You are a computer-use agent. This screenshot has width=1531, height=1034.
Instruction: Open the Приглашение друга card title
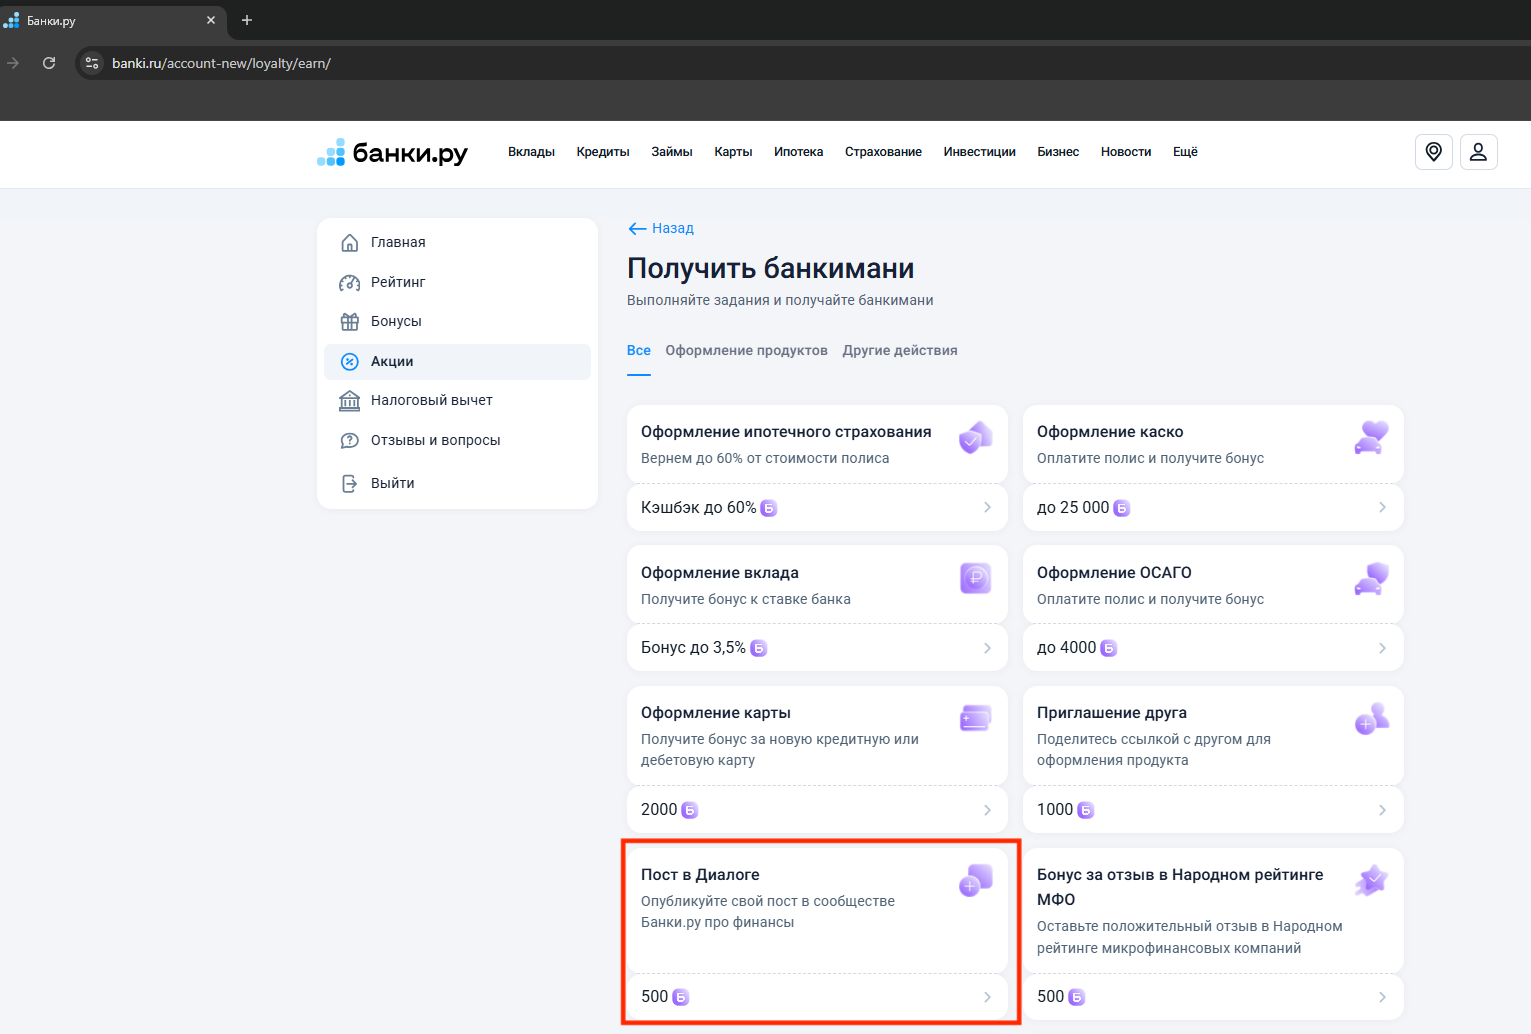pyautogui.click(x=1112, y=713)
